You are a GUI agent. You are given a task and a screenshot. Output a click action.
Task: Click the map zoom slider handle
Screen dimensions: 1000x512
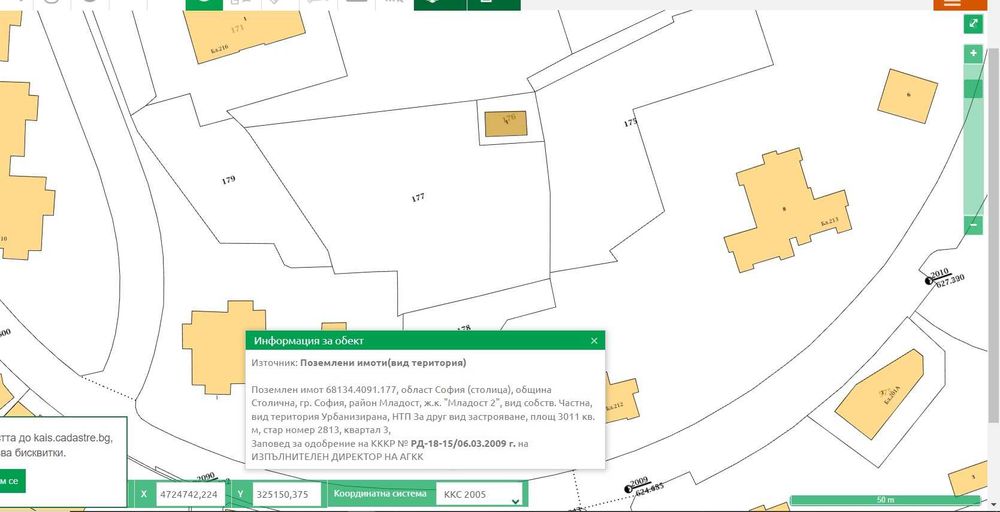coord(973,89)
